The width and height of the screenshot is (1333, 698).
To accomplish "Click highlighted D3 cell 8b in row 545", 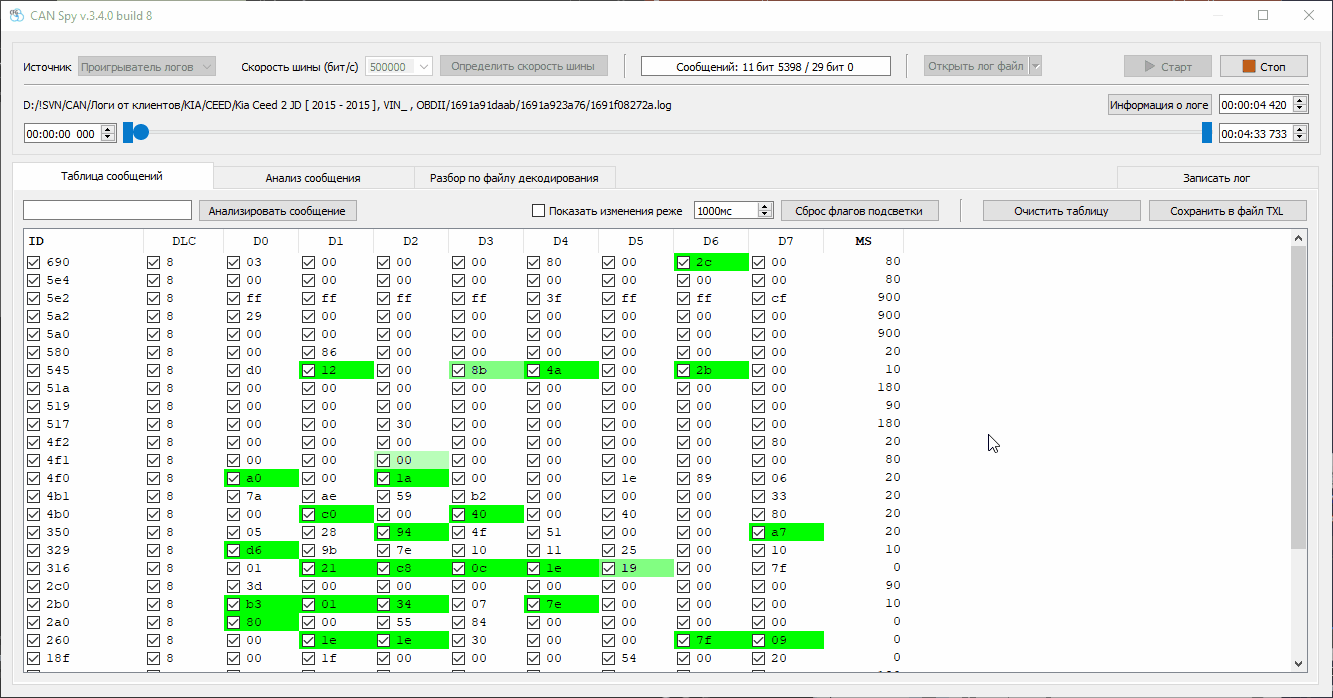I will [x=486, y=370].
